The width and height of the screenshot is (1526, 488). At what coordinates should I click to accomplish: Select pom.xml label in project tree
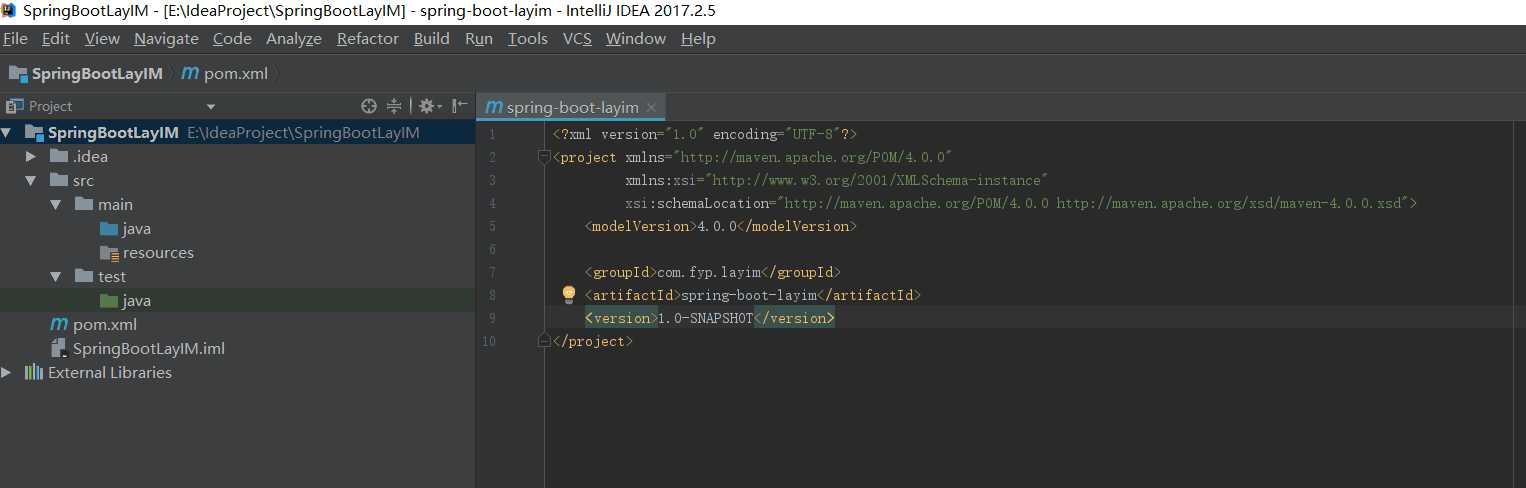105,324
